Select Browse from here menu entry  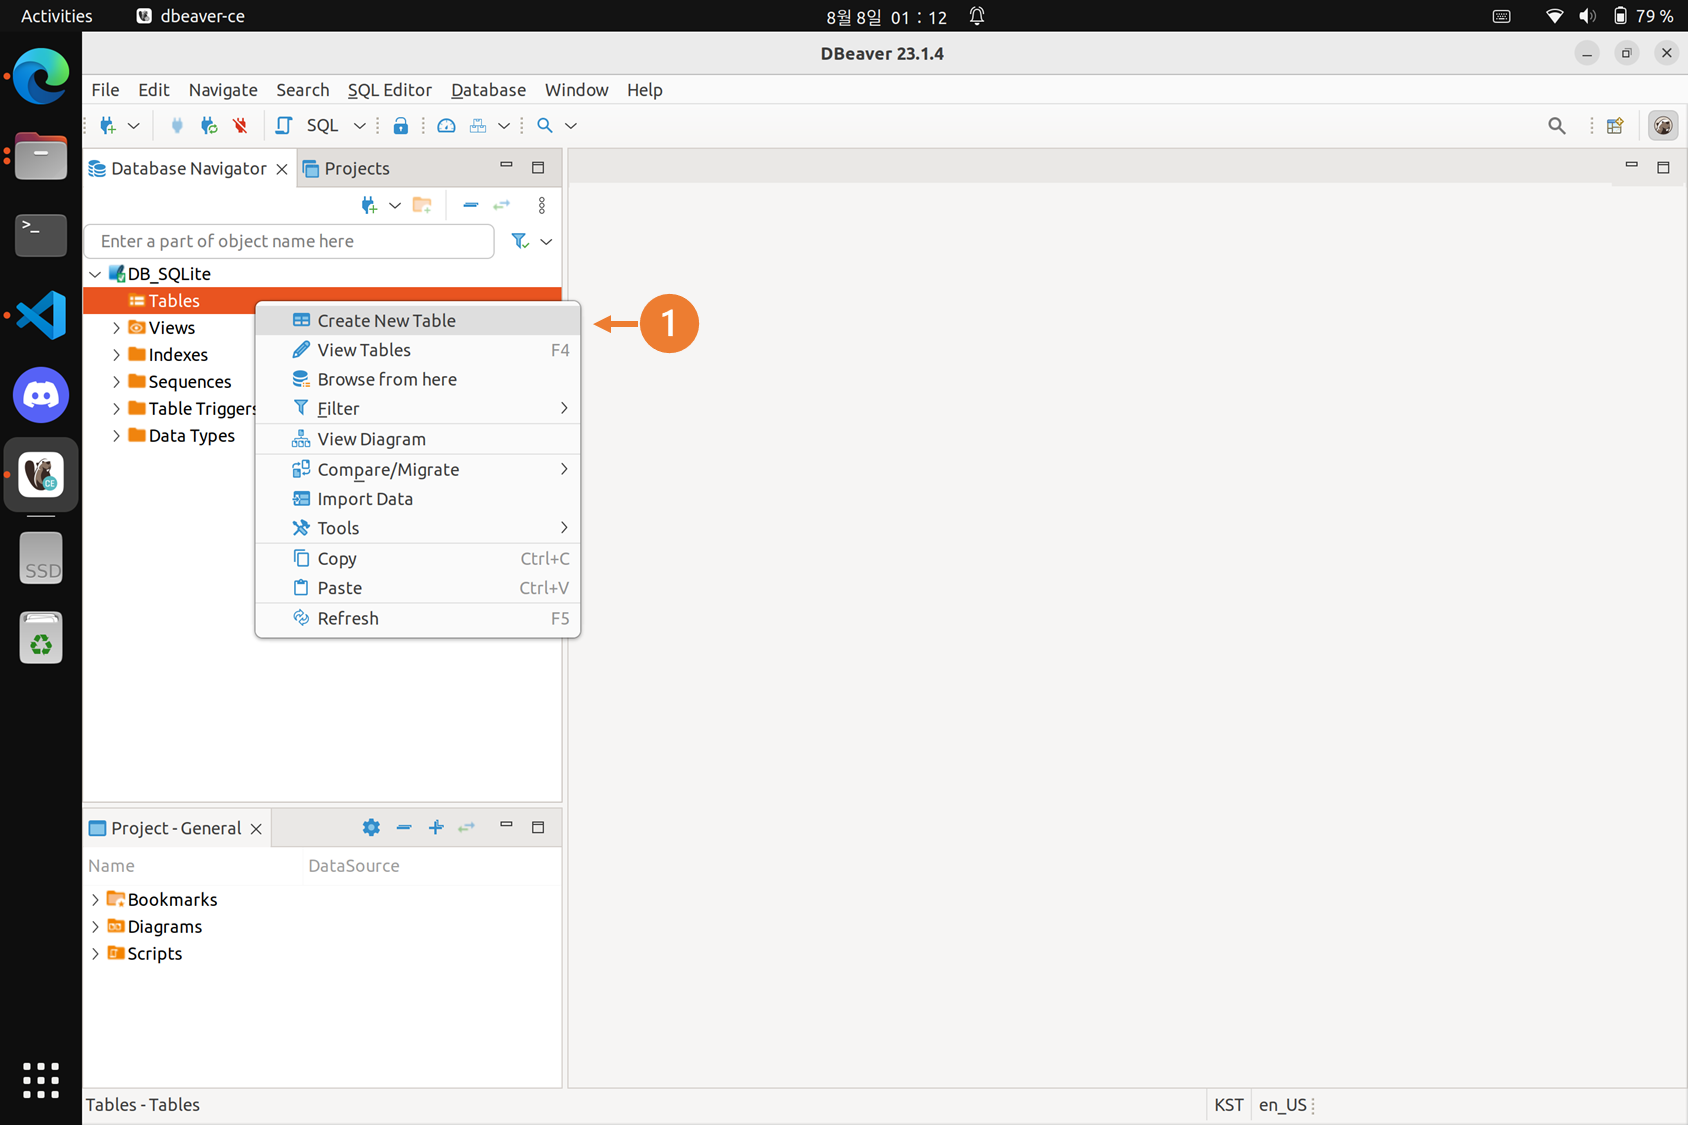pyautogui.click(x=418, y=379)
